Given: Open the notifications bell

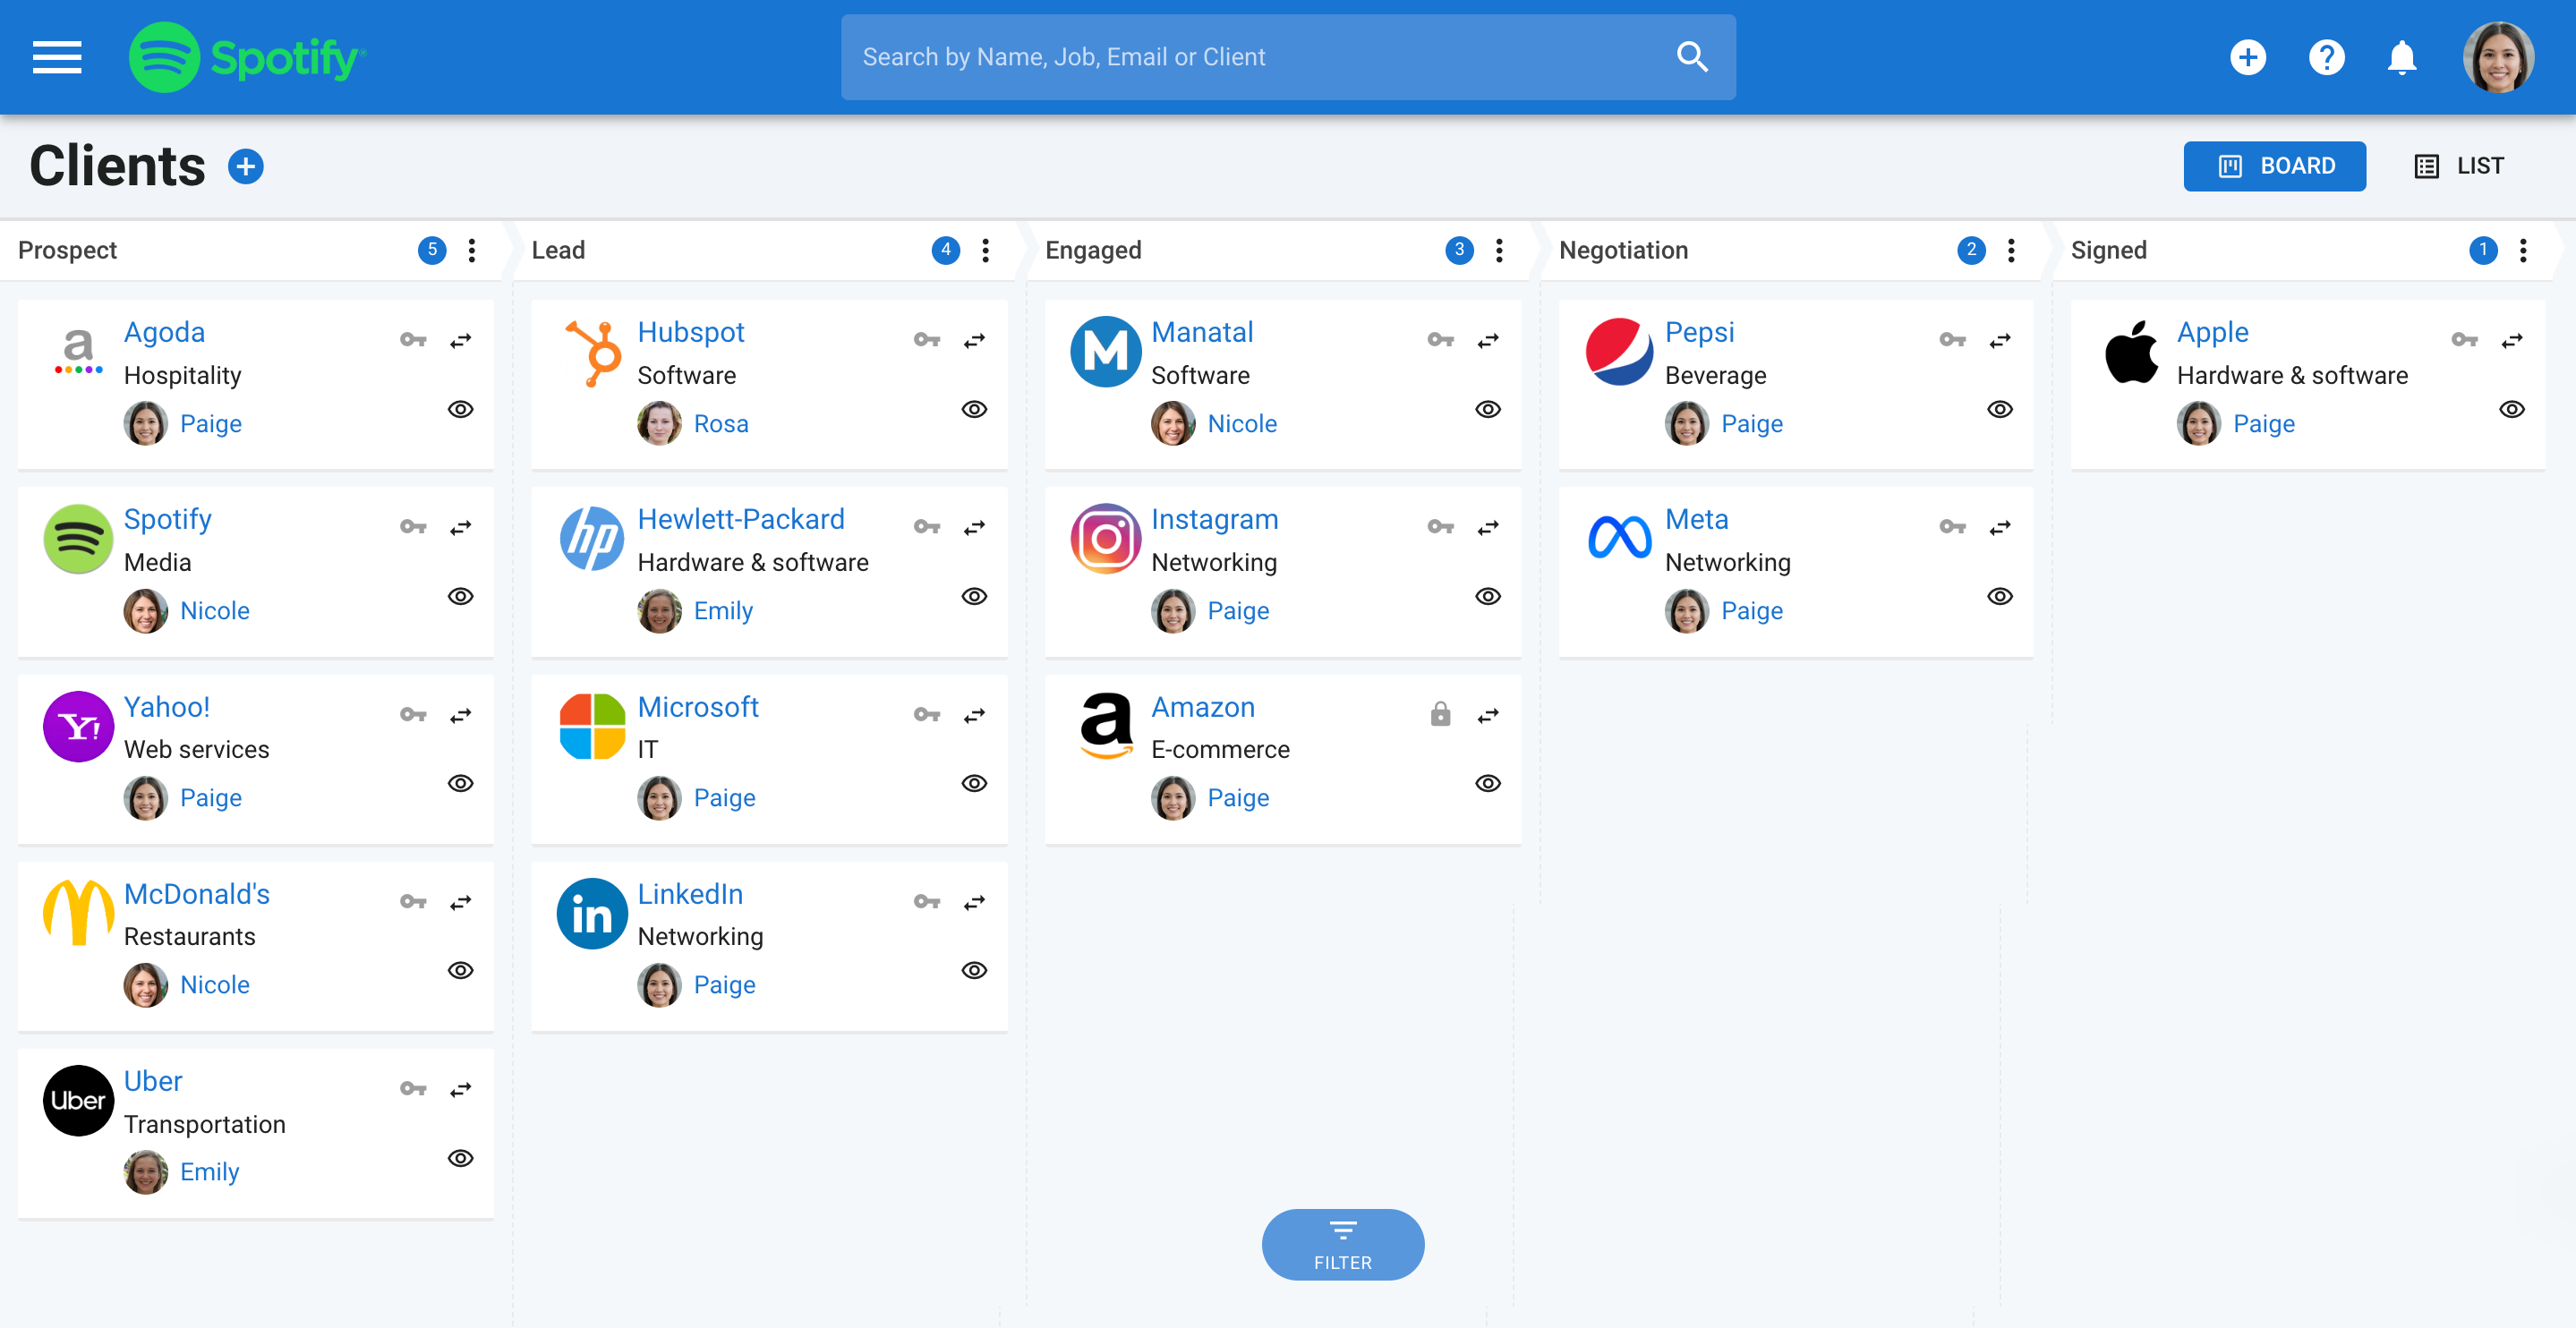Looking at the screenshot, I should pos(2402,57).
